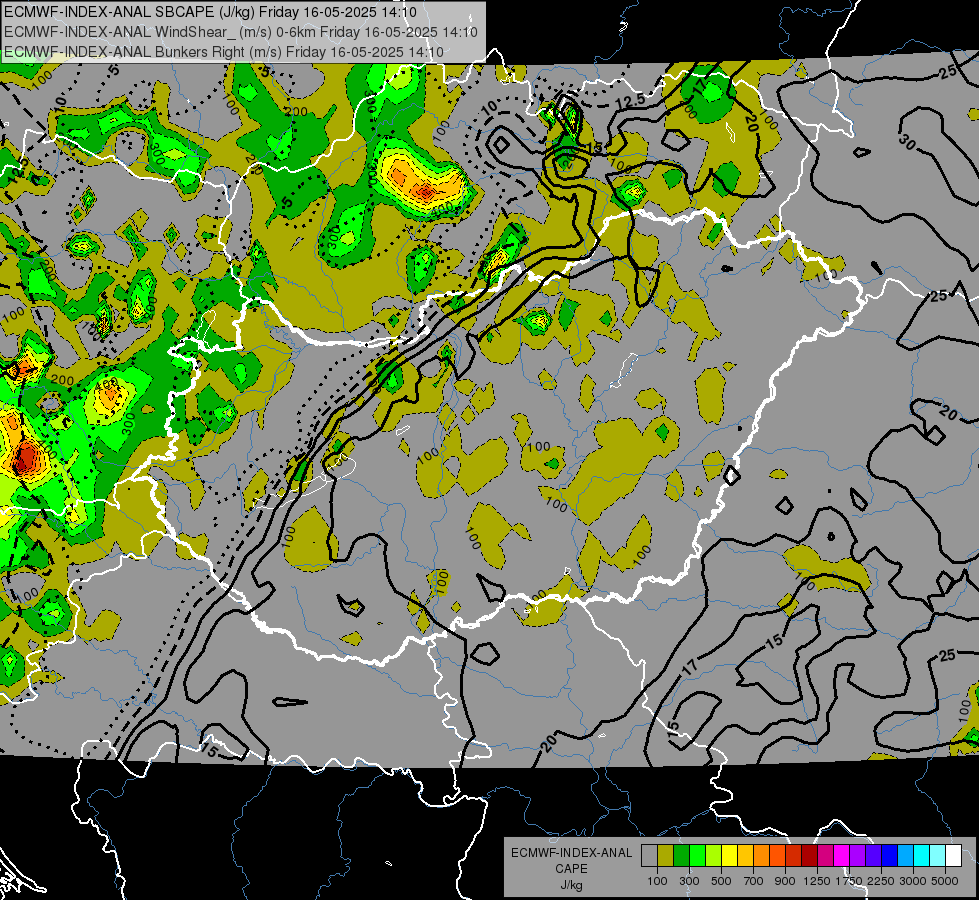The width and height of the screenshot is (979, 900).
Task: Click the Bunkers Right (m/s) header line
Action: [224, 52]
